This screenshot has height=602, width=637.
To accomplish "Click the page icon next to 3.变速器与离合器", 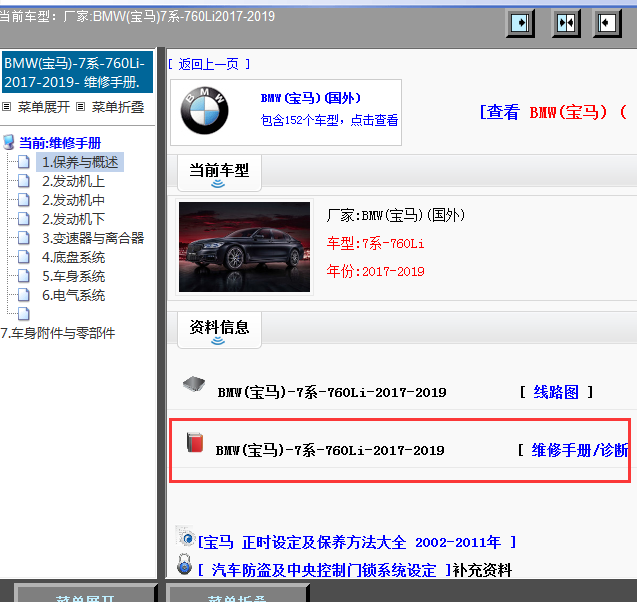I will tap(24, 238).
